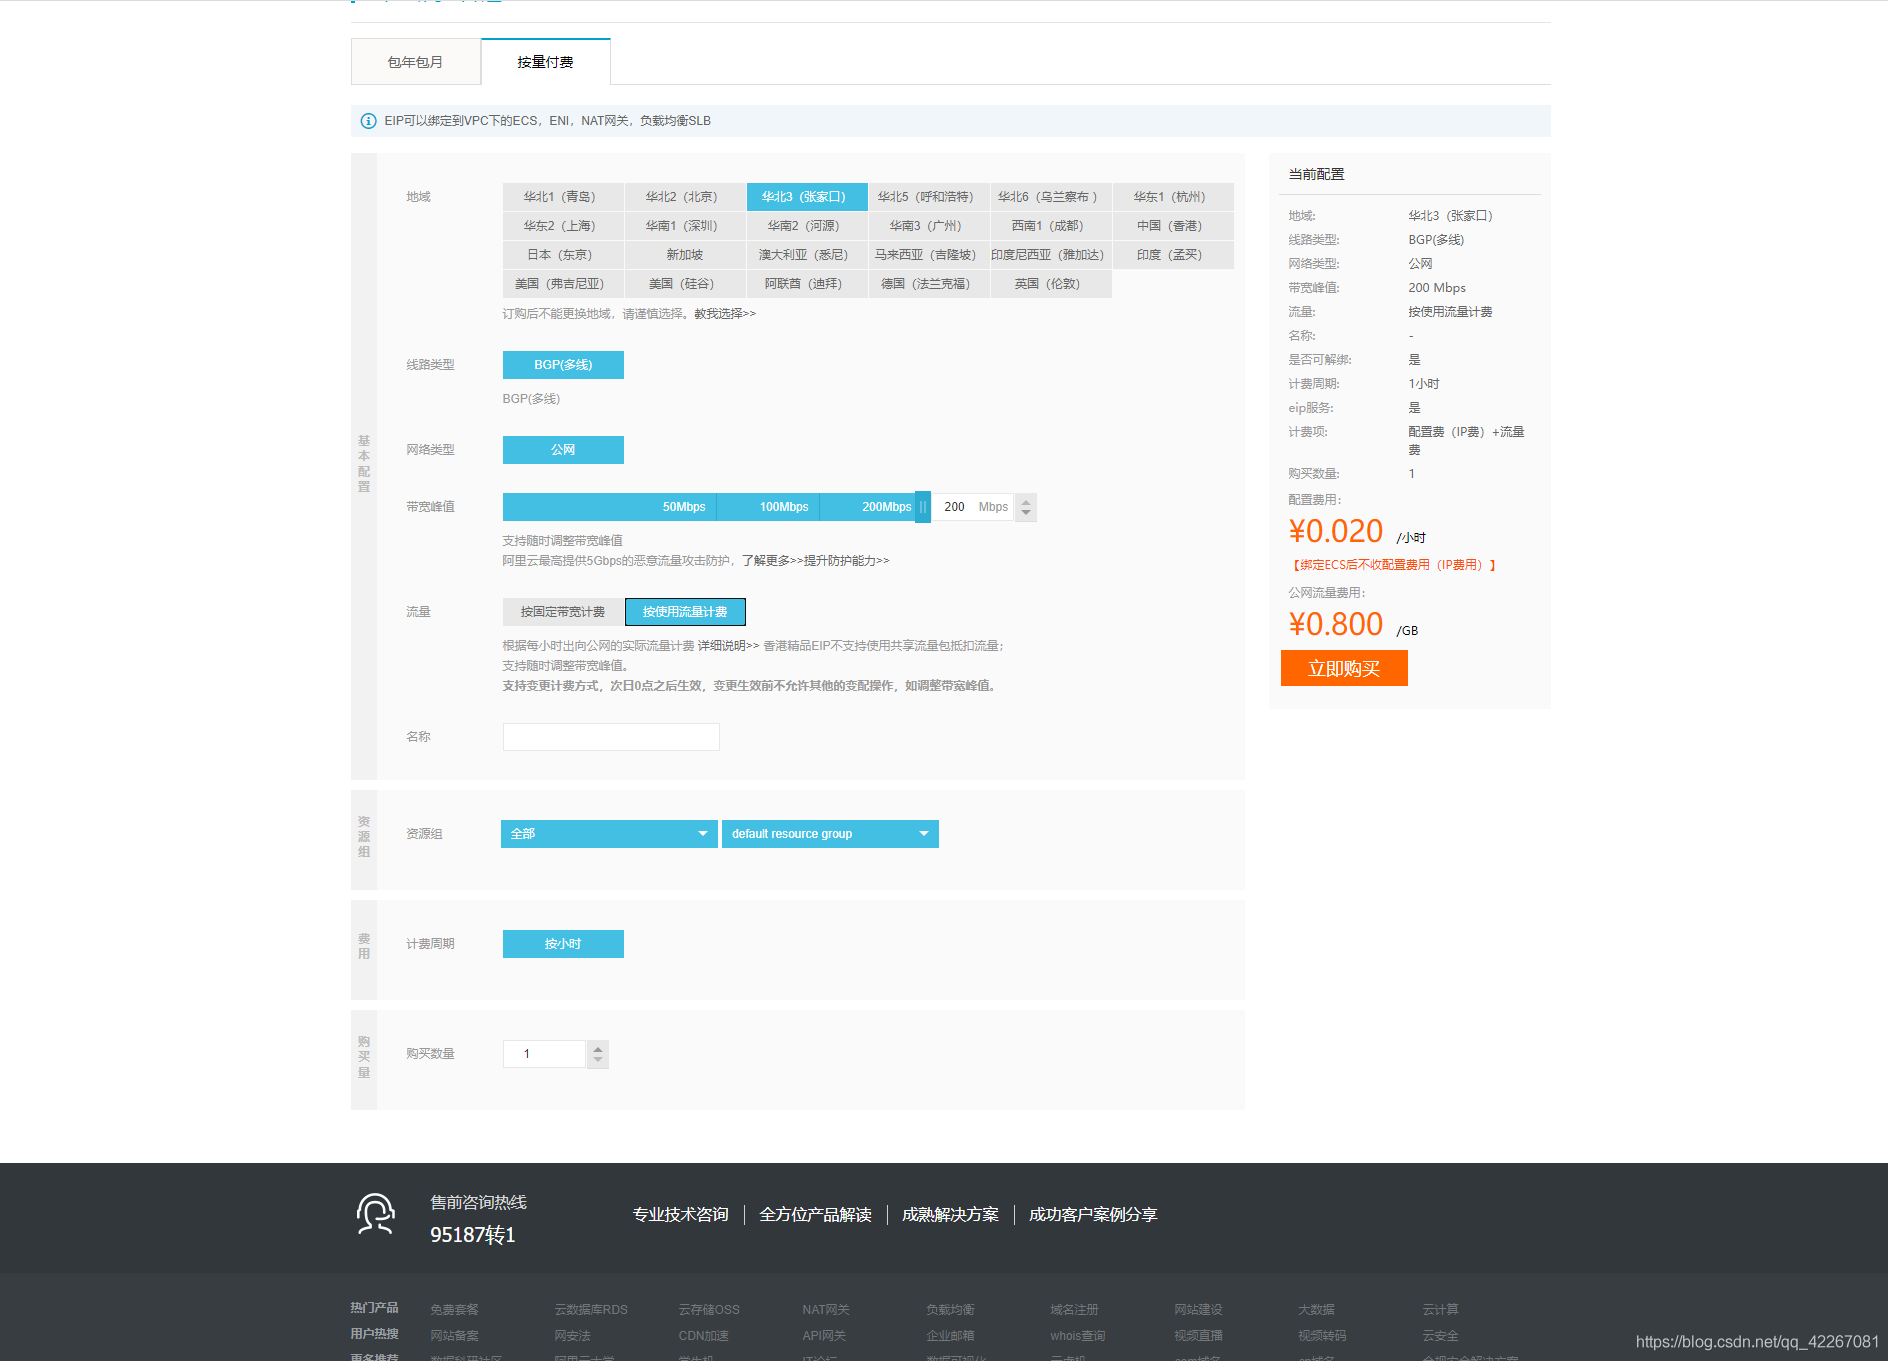Open CDN加速 footer link
The width and height of the screenshot is (1888, 1361).
tap(703, 1336)
